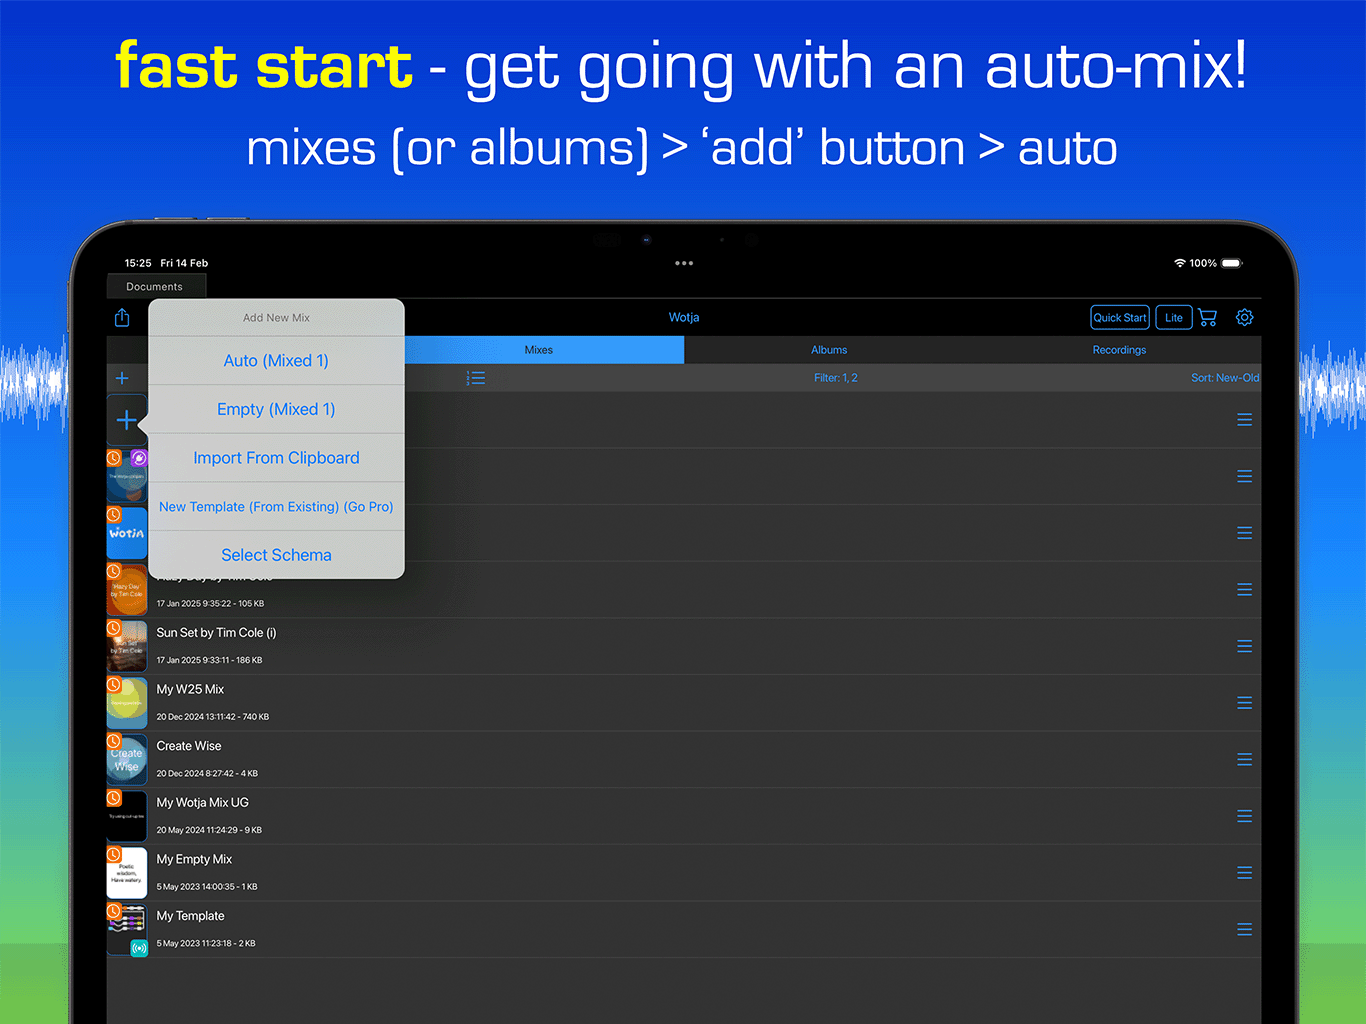Screen dimensions: 1366x1024
Task: Click the list display options icon
Action: [x=475, y=378]
